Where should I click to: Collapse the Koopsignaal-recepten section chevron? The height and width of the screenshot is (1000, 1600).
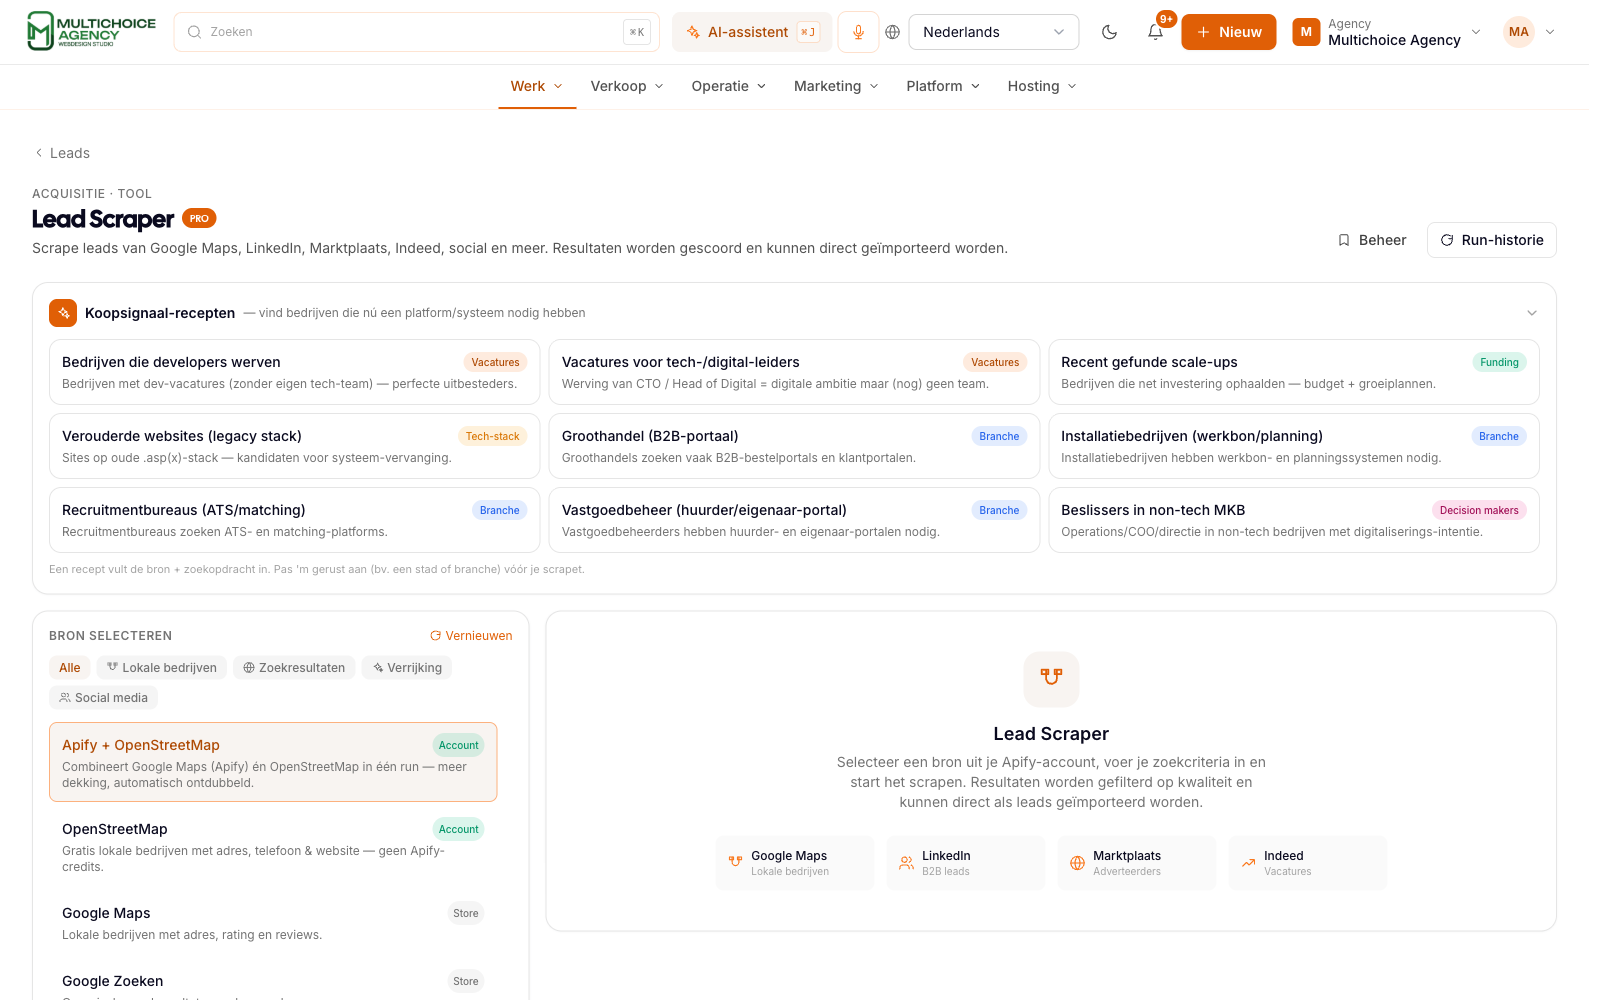coord(1531,313)
